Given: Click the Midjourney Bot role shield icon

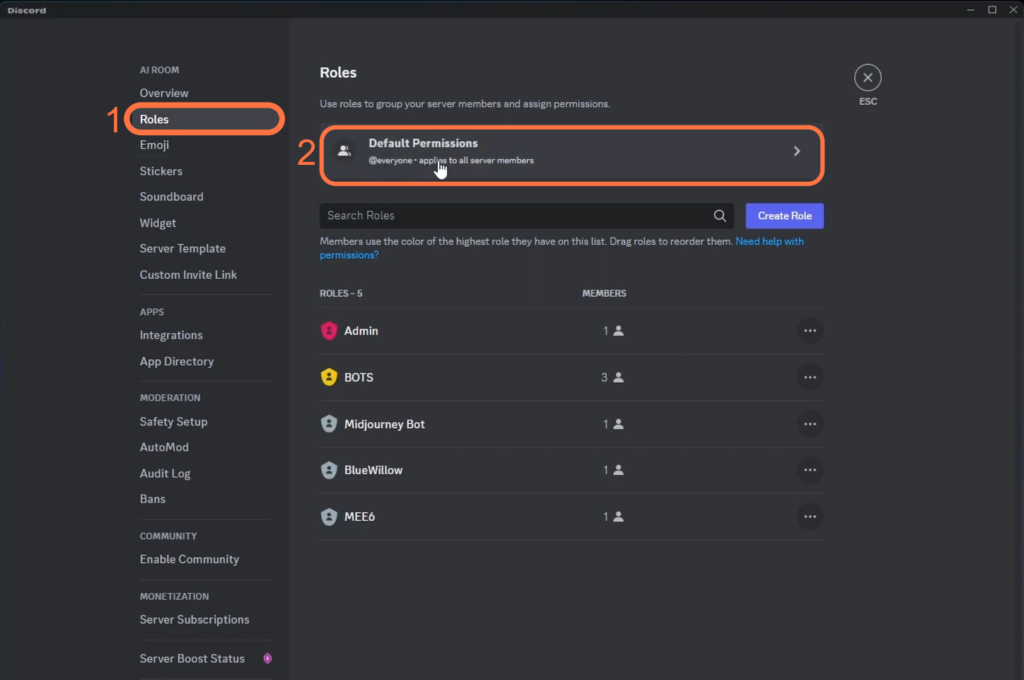Looking at the screenshot, I should [x=329, y=424].
